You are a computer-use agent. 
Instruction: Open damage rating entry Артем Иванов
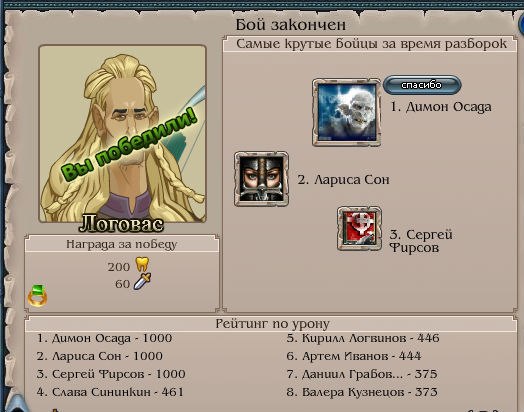point(354,356)
